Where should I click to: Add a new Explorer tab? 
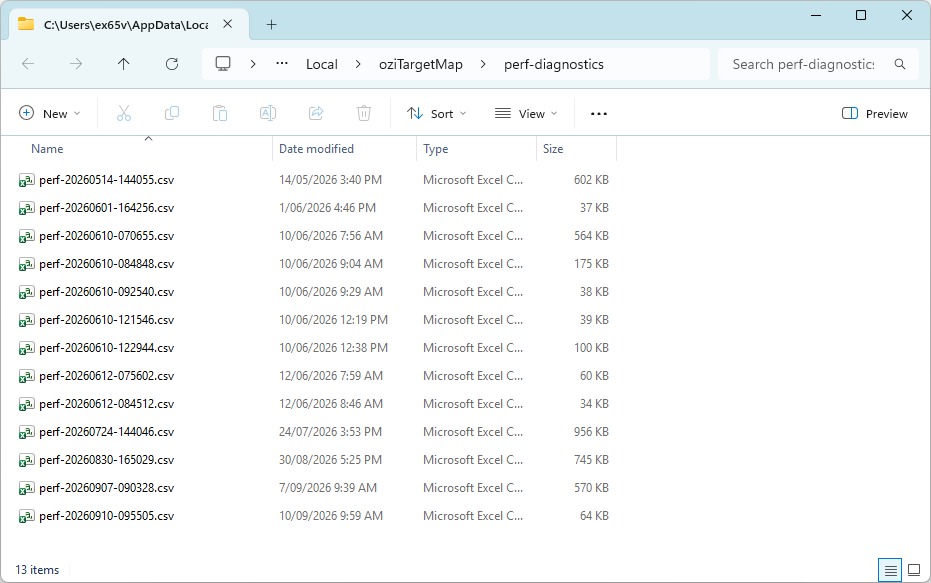click(x=271, y=24)
